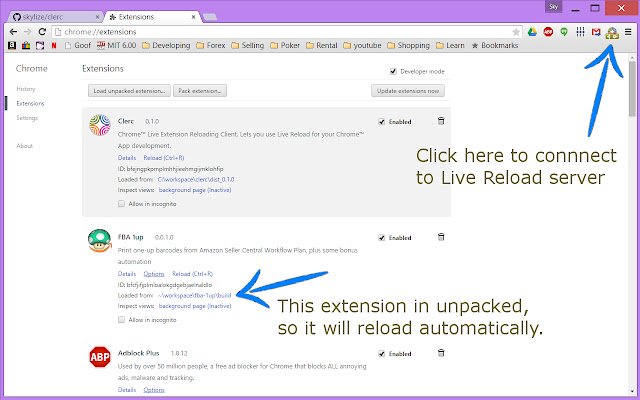Open the first black bookmark icon
The width and height of the screenshot is (640, 400).
coord(12,45)
